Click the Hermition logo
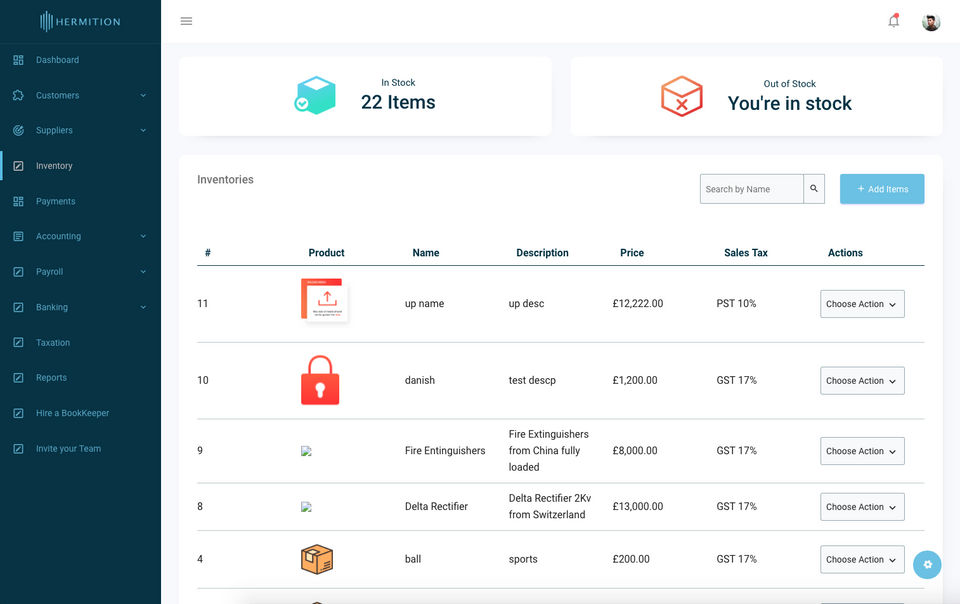The width and height of the screenshot is (960, 604). coord(80,21)
